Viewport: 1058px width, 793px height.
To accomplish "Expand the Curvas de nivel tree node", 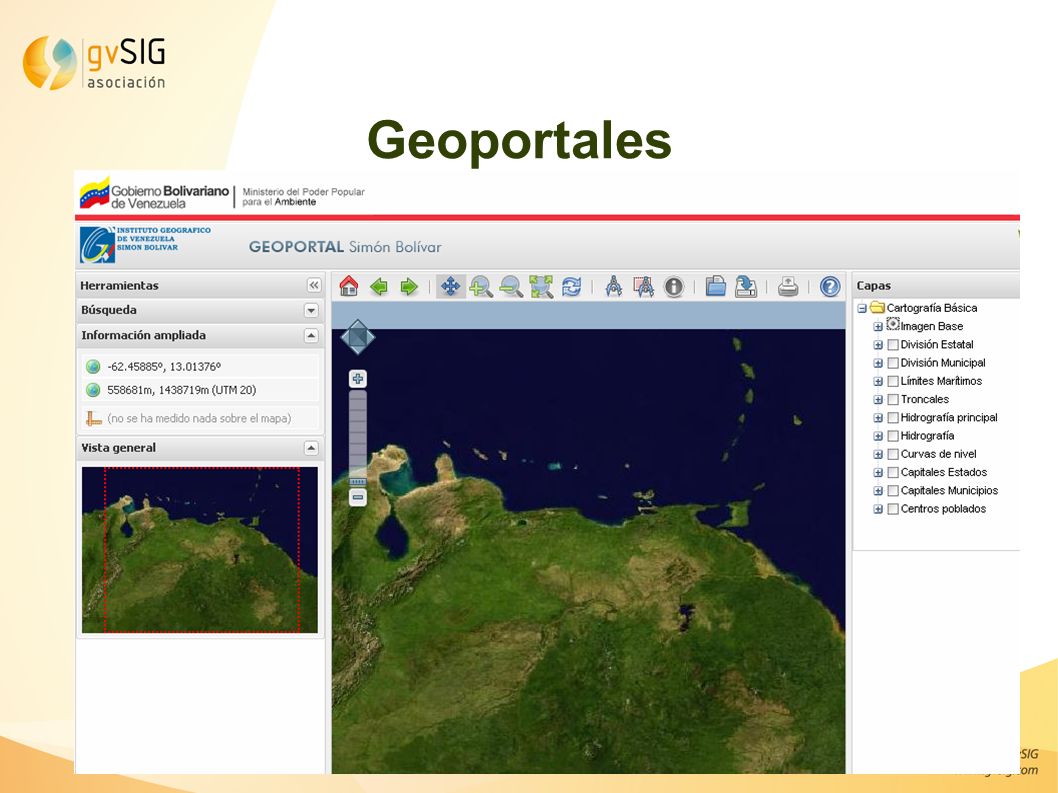I will click(x=878, y=454).
